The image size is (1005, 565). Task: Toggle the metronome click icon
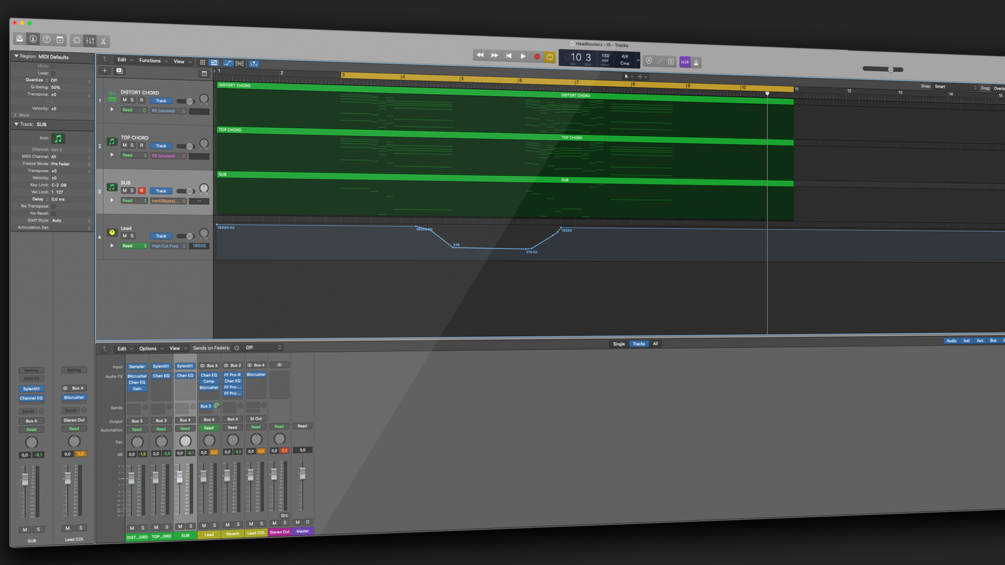[696, 63]
